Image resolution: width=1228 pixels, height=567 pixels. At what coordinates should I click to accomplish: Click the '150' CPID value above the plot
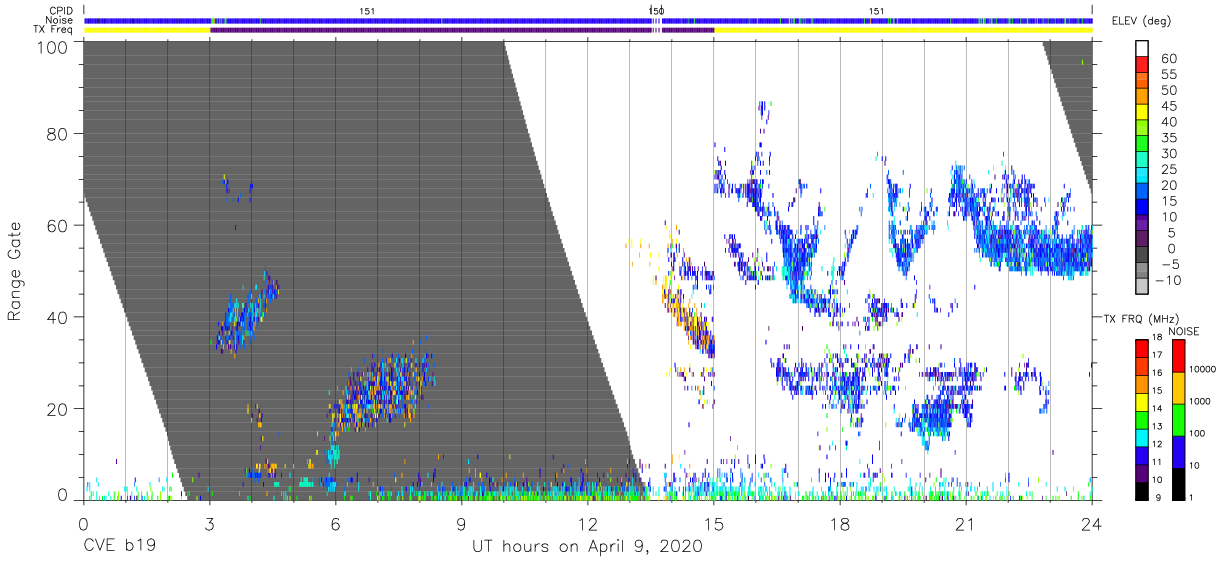(656, 11)
